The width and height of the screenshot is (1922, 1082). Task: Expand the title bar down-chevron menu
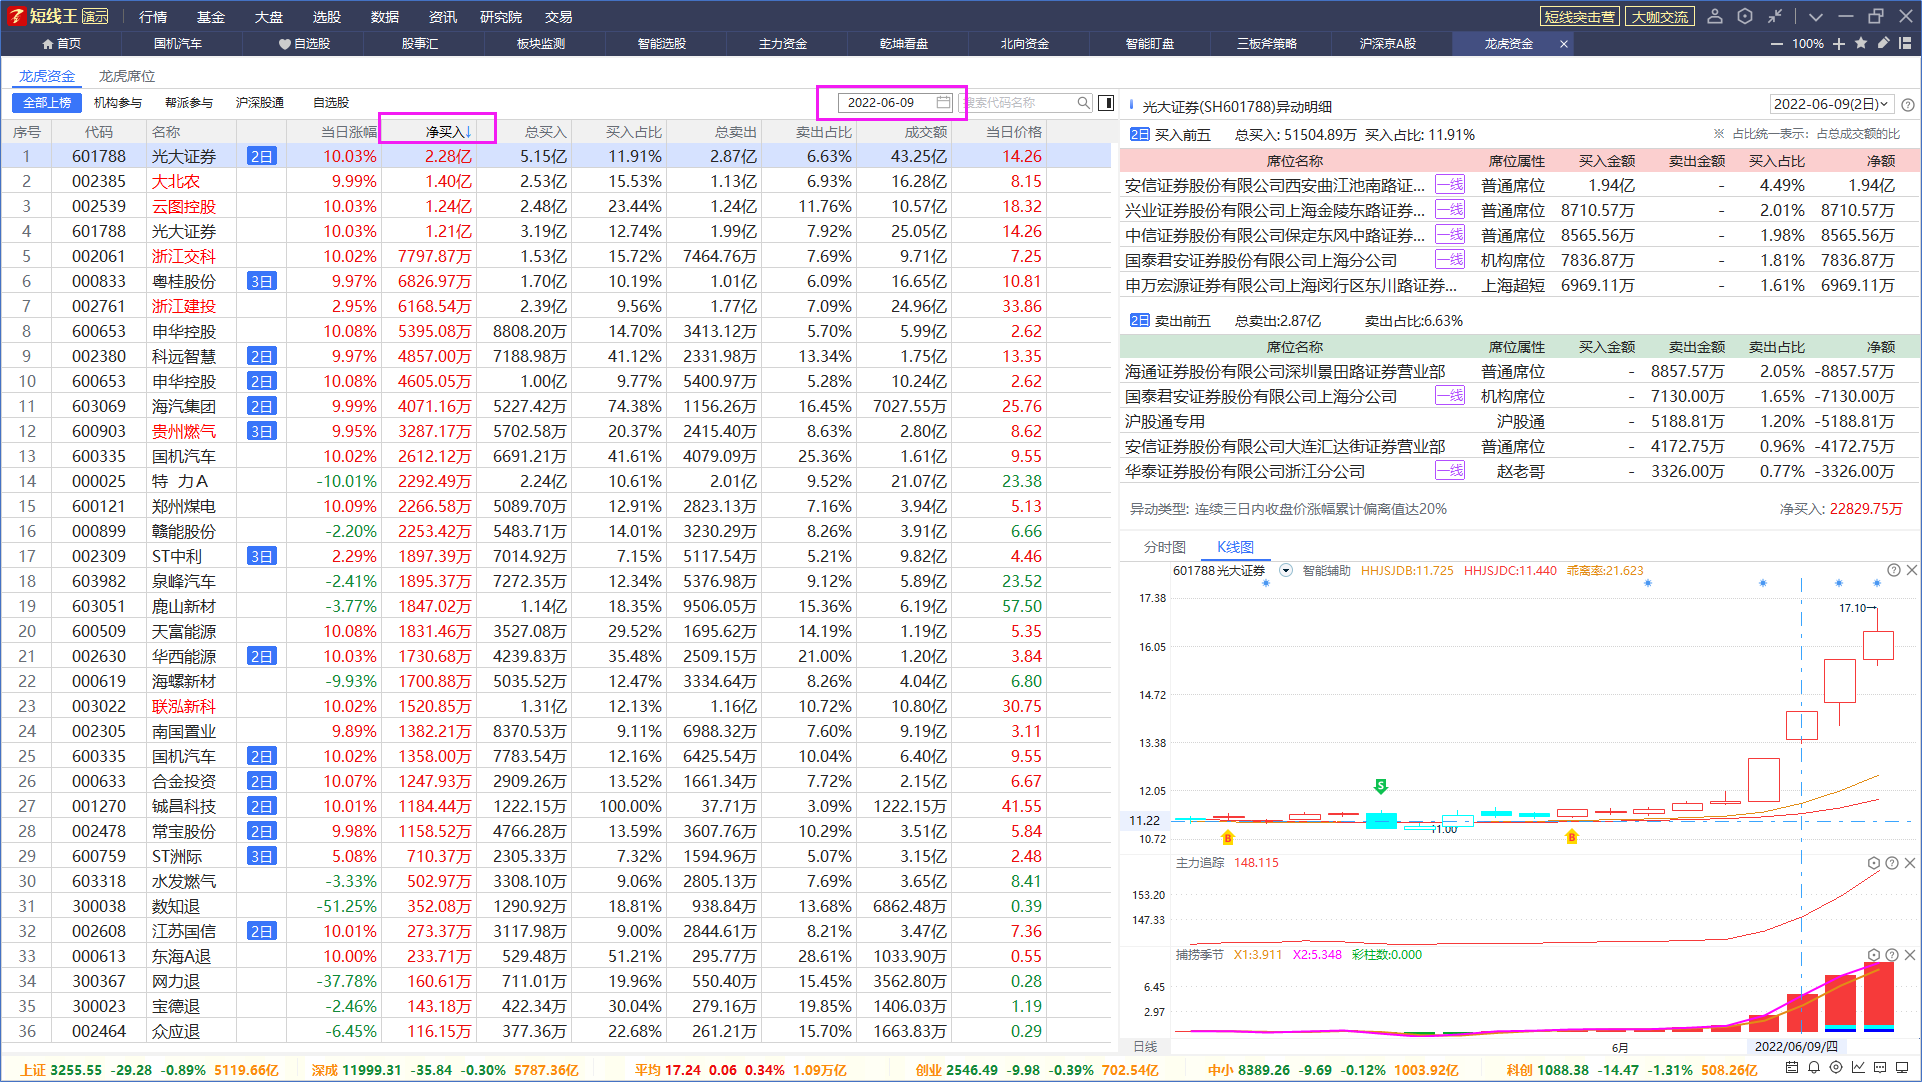coord(1816,17)
